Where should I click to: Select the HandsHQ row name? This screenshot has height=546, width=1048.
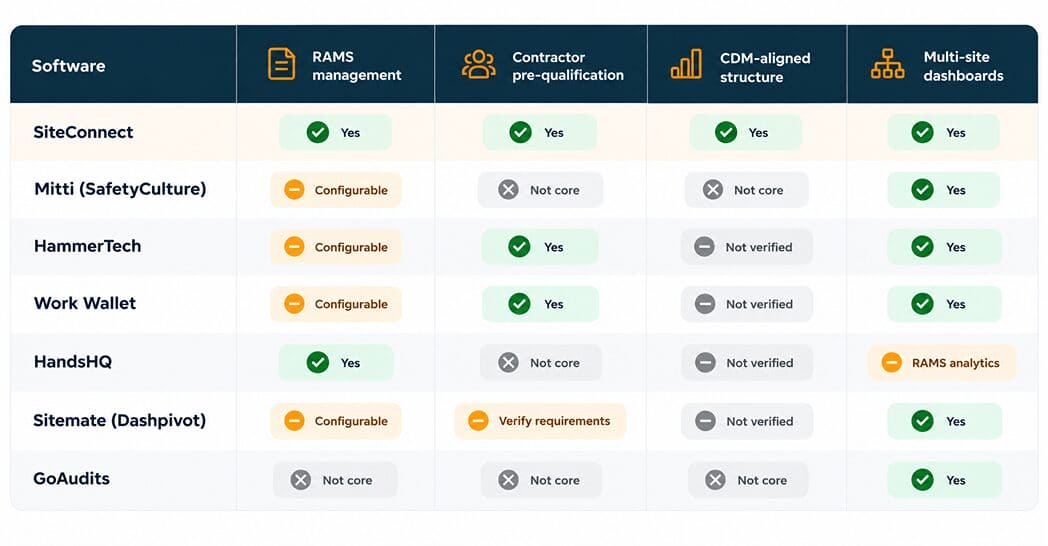point(72,362)
